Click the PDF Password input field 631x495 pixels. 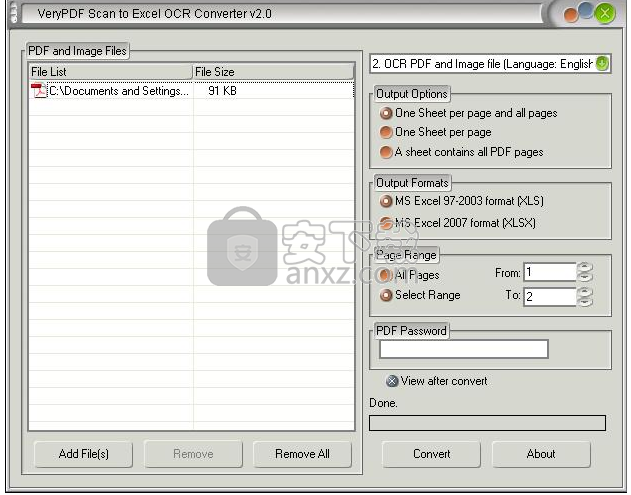pyautogui.click(x=464, y=349)
